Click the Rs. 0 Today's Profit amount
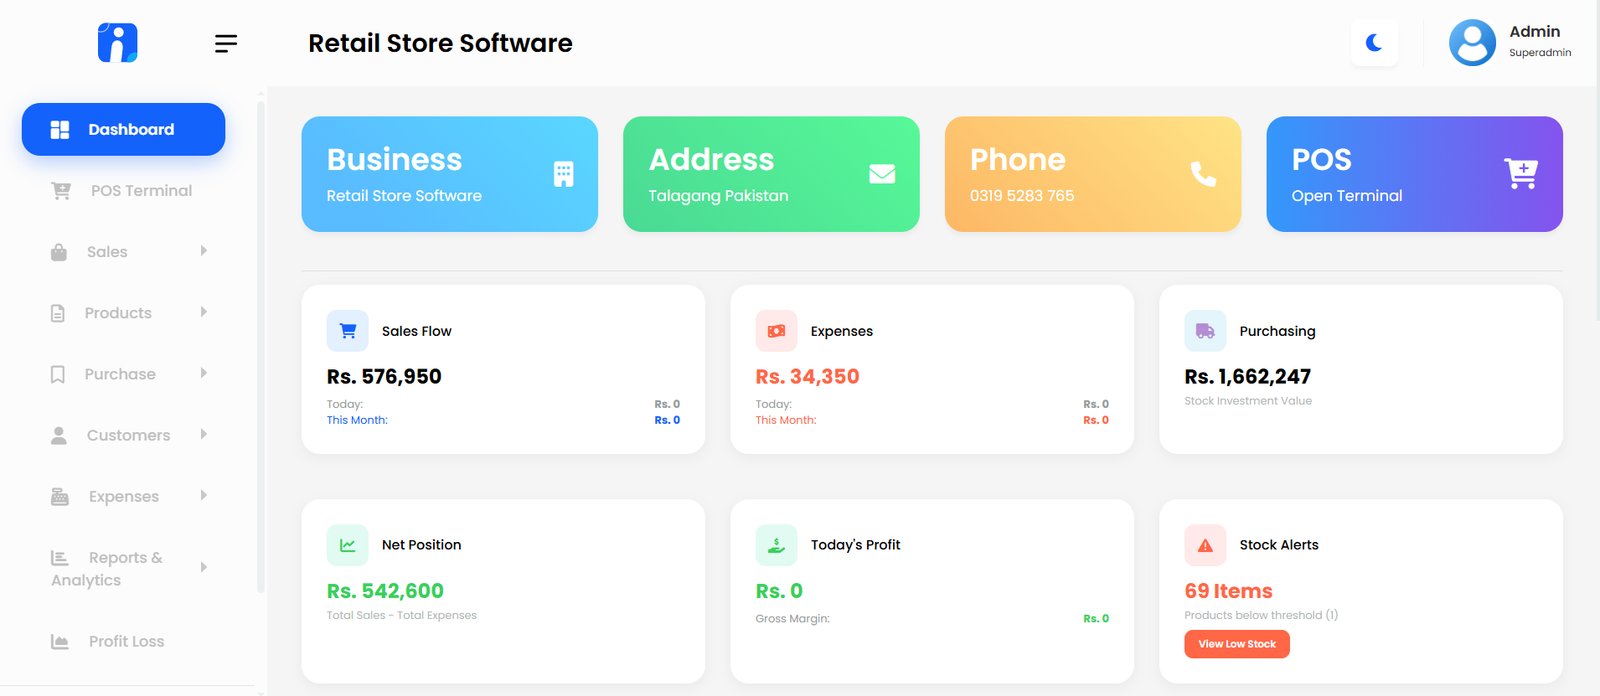 [779, 591]
